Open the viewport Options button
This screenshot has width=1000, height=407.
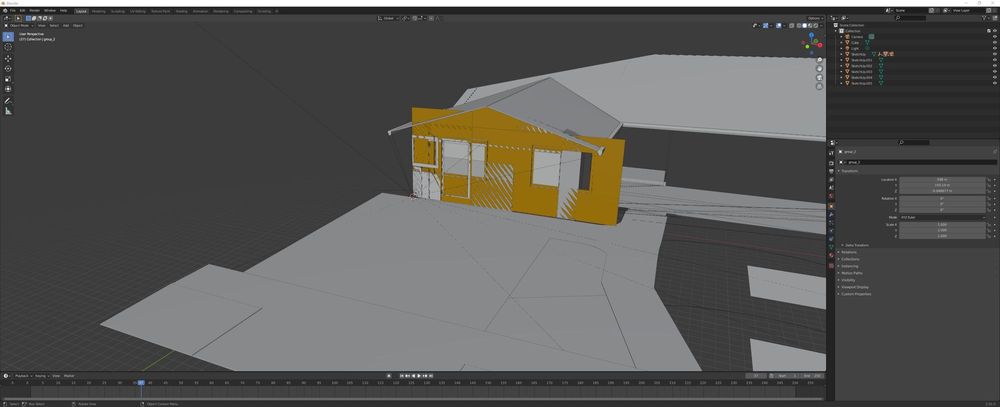815,18
